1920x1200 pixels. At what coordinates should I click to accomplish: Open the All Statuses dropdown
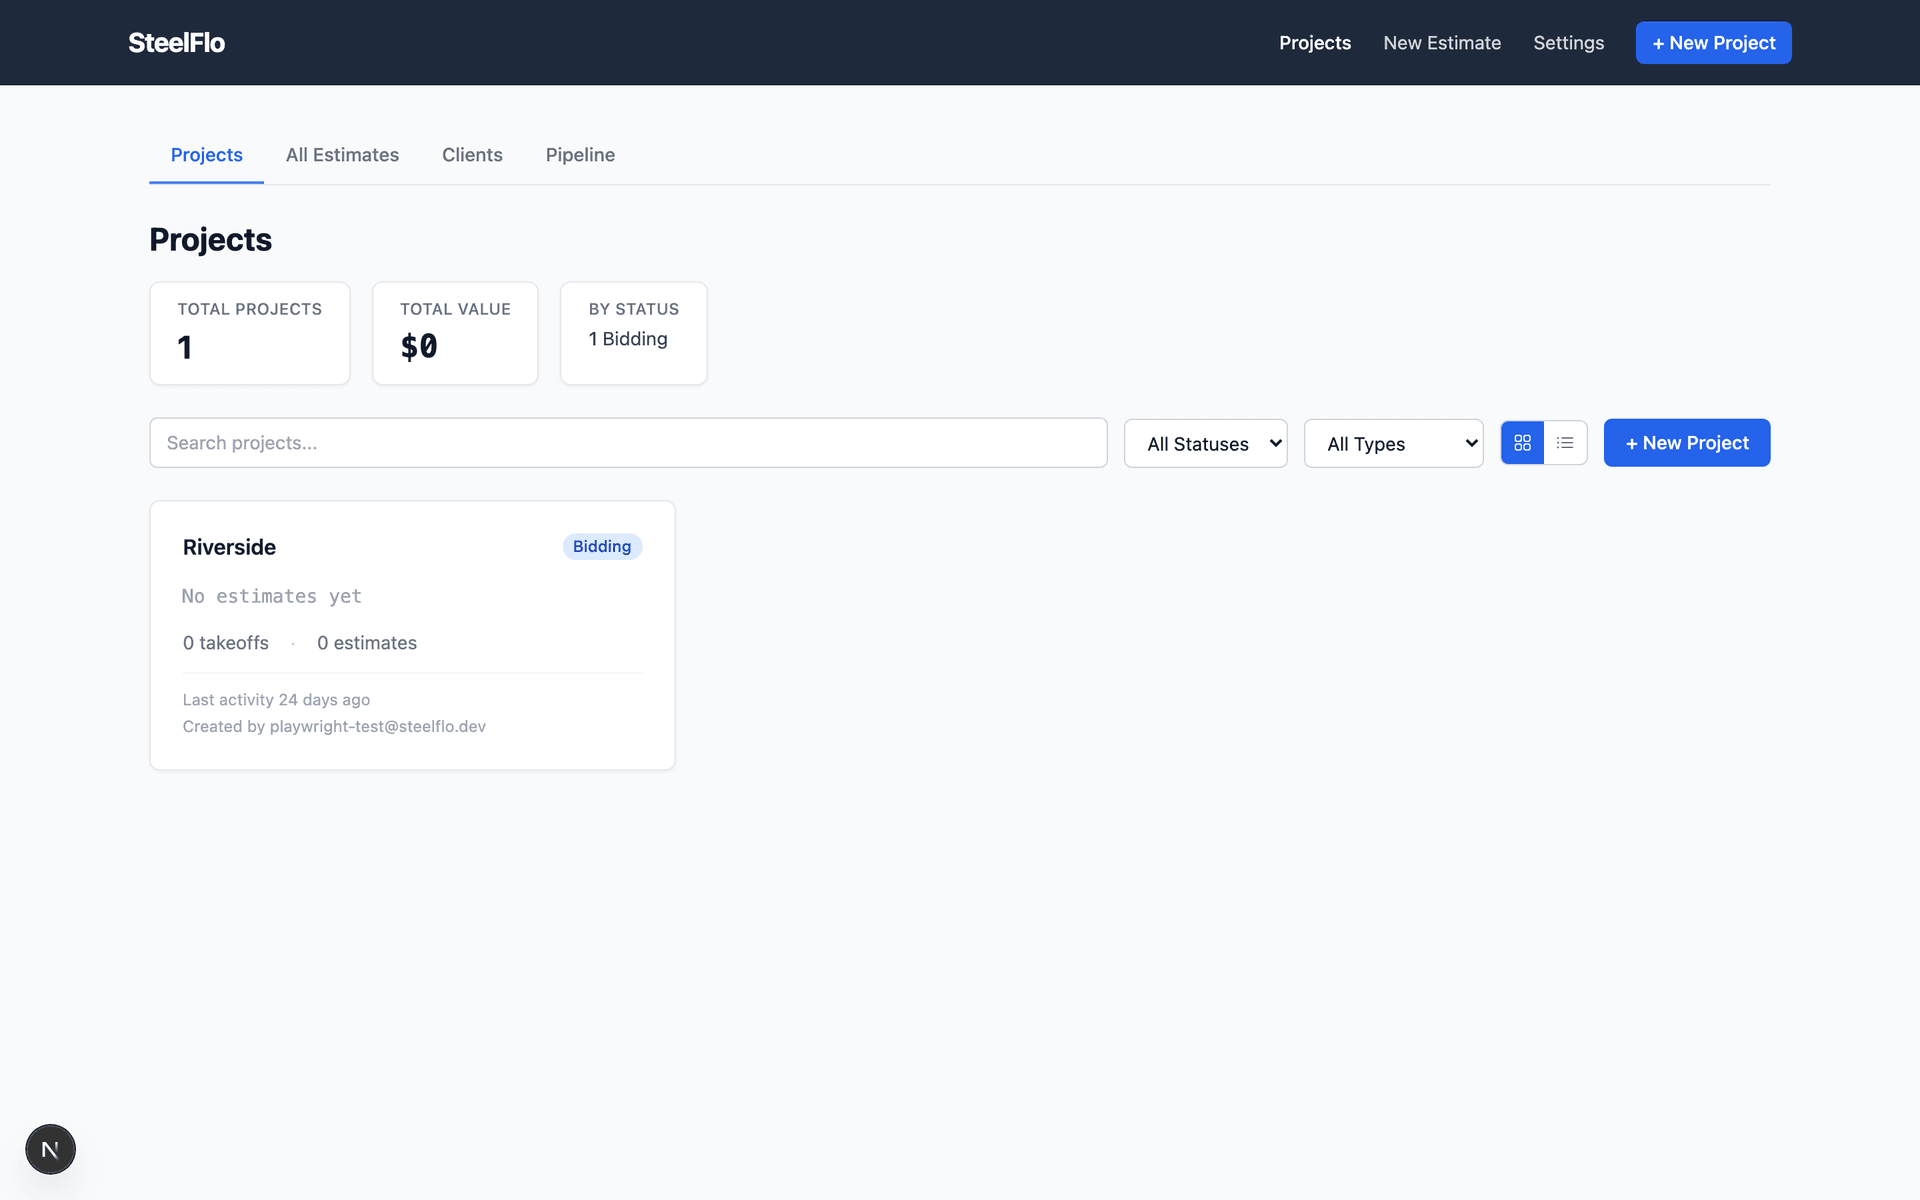(x=1205, y=443)
